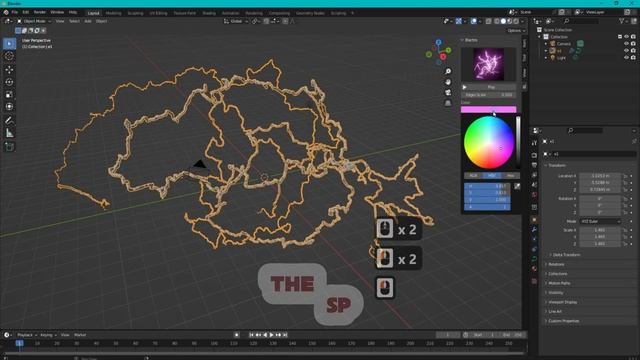Open the timeline Playback menu
Viewport: 640px width, 360px height.
click(27, 335)
